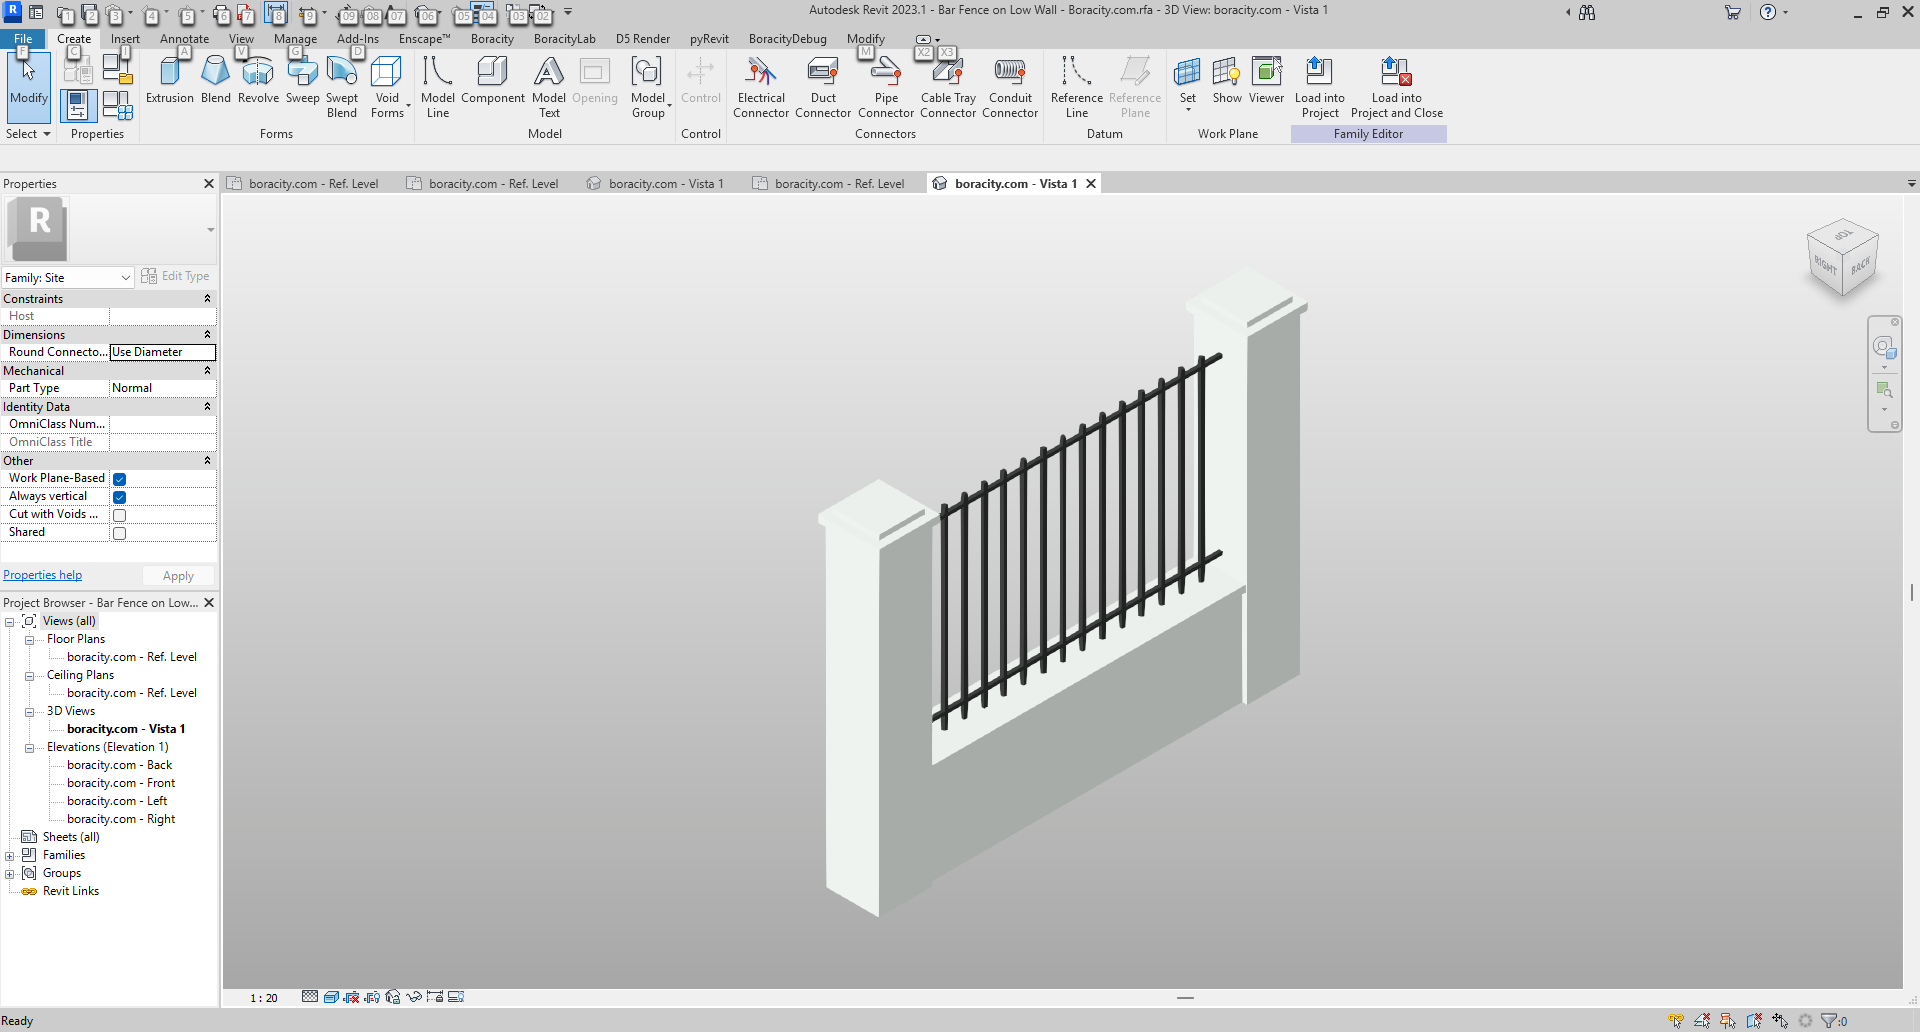Choose the Blend form tool
Screen dimensions: 1920x1032
tap(216, 80)
